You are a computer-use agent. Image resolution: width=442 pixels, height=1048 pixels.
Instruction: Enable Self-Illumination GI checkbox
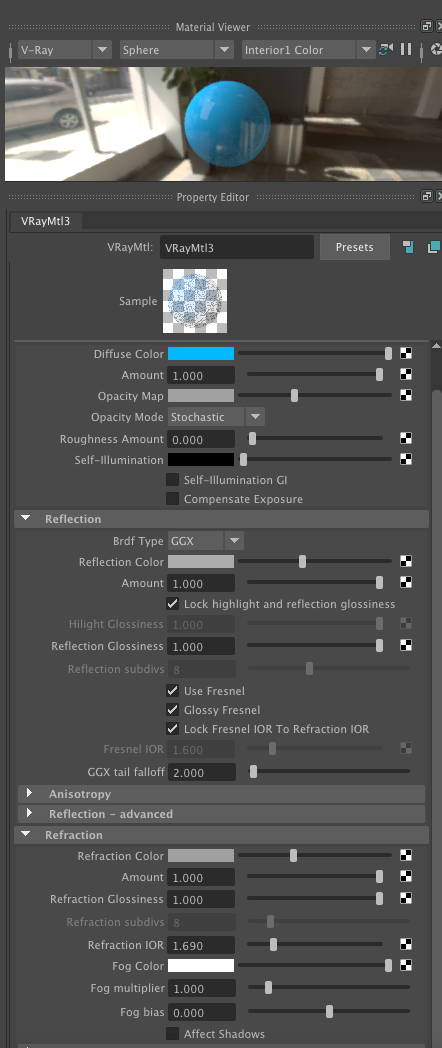(173, 480)
